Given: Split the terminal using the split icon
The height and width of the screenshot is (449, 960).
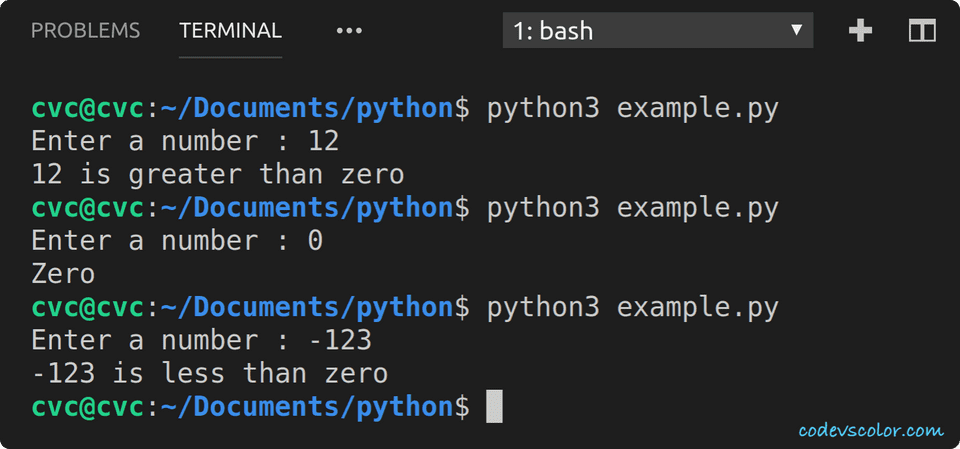Looking at the screenshot, I should 921,31.
